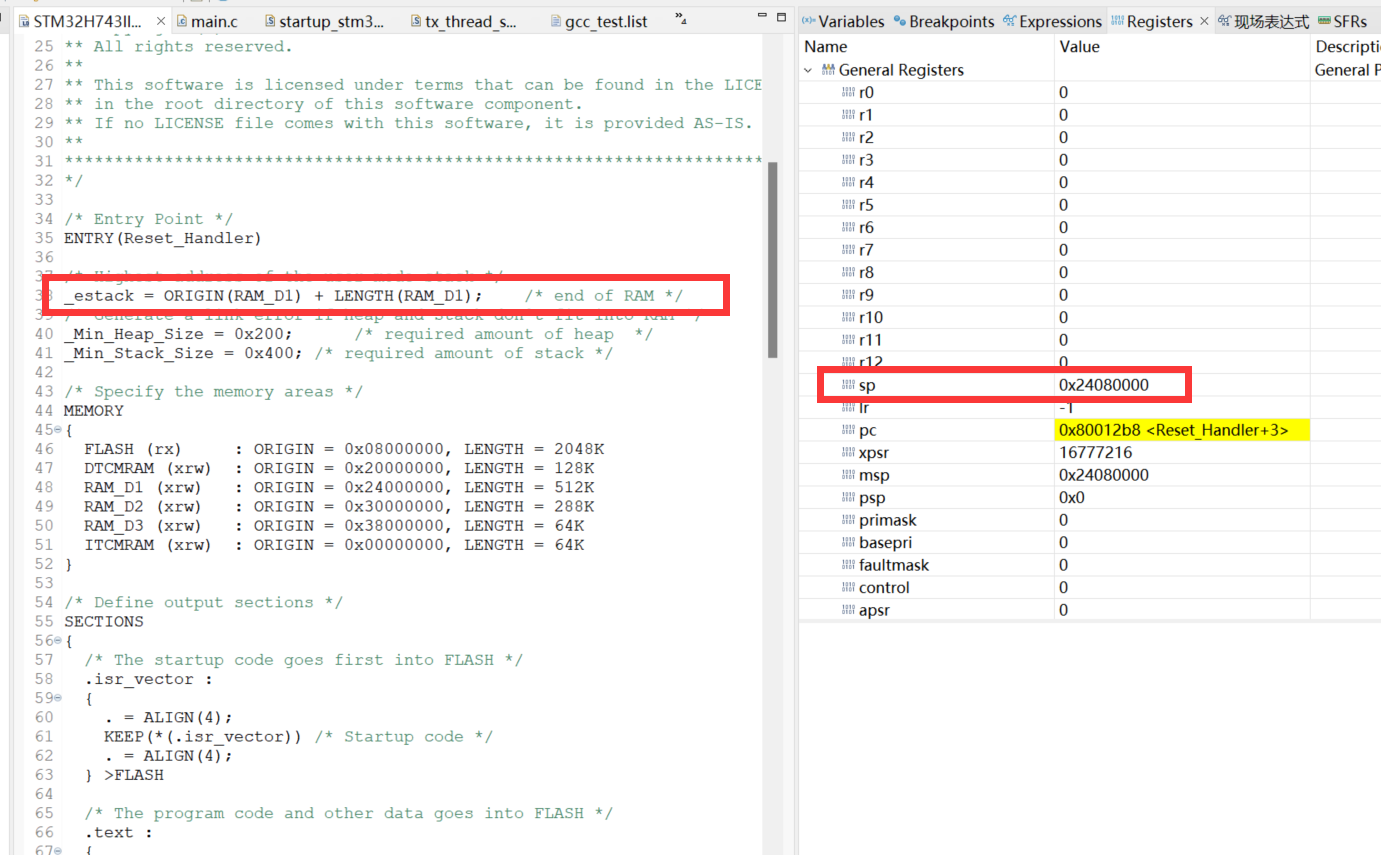Screen dimensions: 1381x855
Task: Click the _Min_Heap_Size = 0x200 line
Action: (358, 334)
